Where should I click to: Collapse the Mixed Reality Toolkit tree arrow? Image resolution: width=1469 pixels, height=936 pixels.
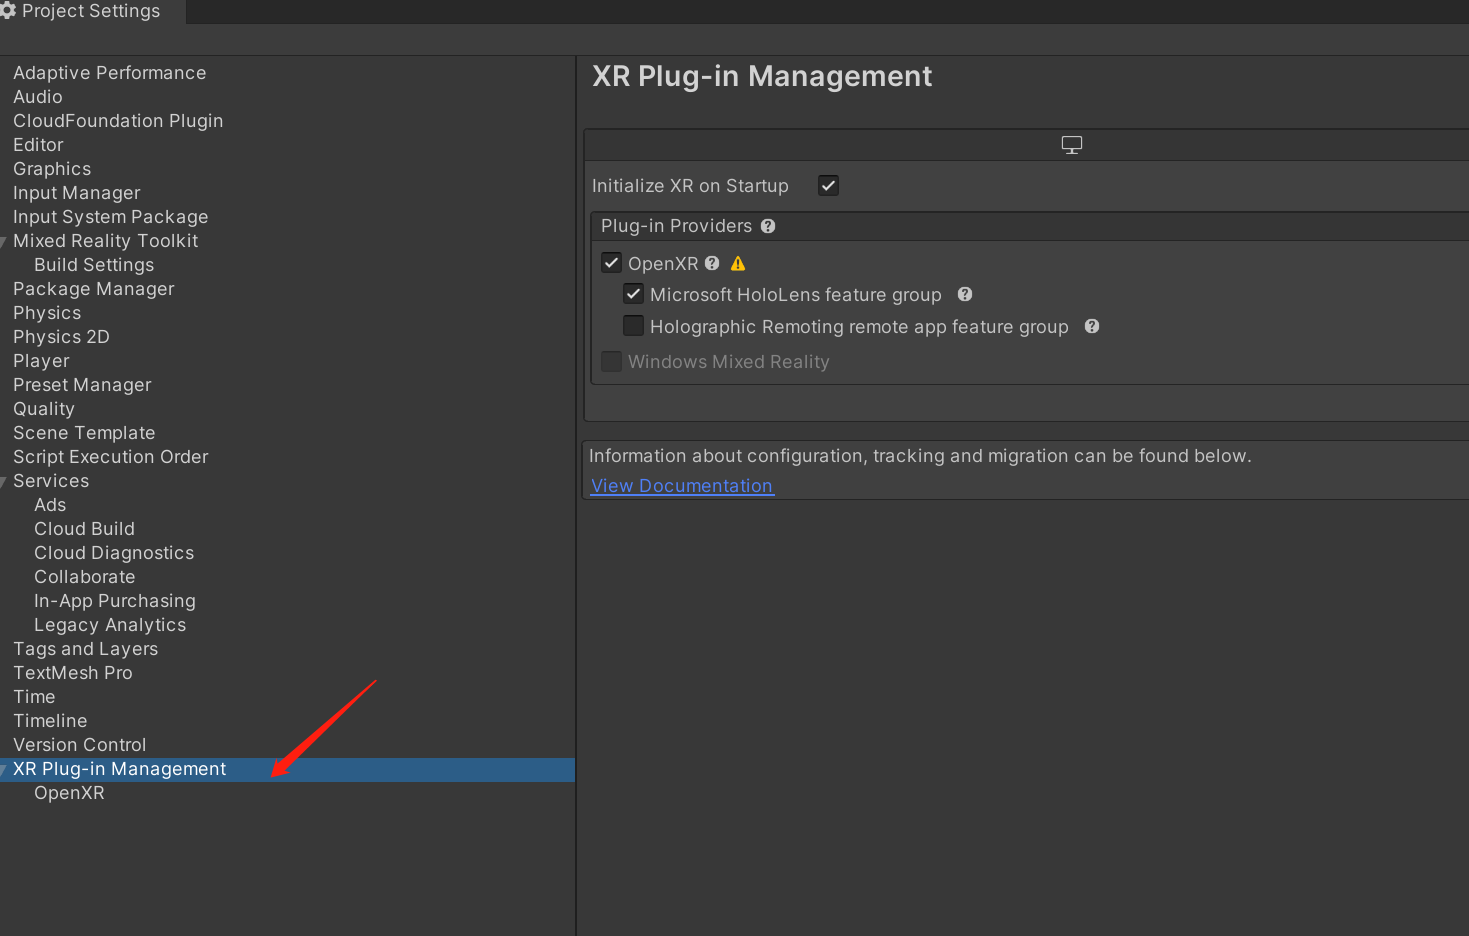click(x=4, y=241)
